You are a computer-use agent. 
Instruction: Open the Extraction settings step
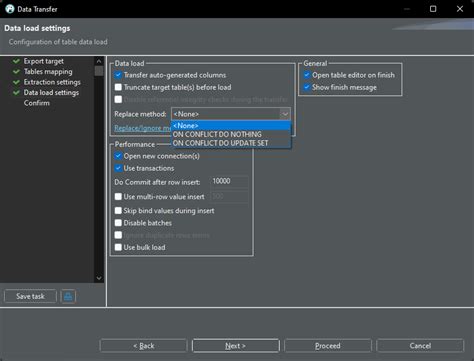[x=52, y=82]
